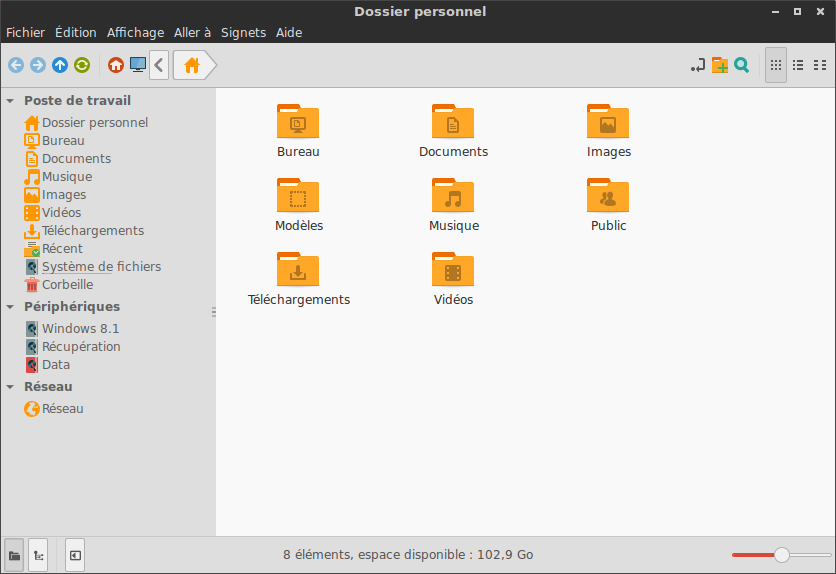Select the Images folder icon
The width and height of the screenshot is (836, 574).
tap(608, 122)
